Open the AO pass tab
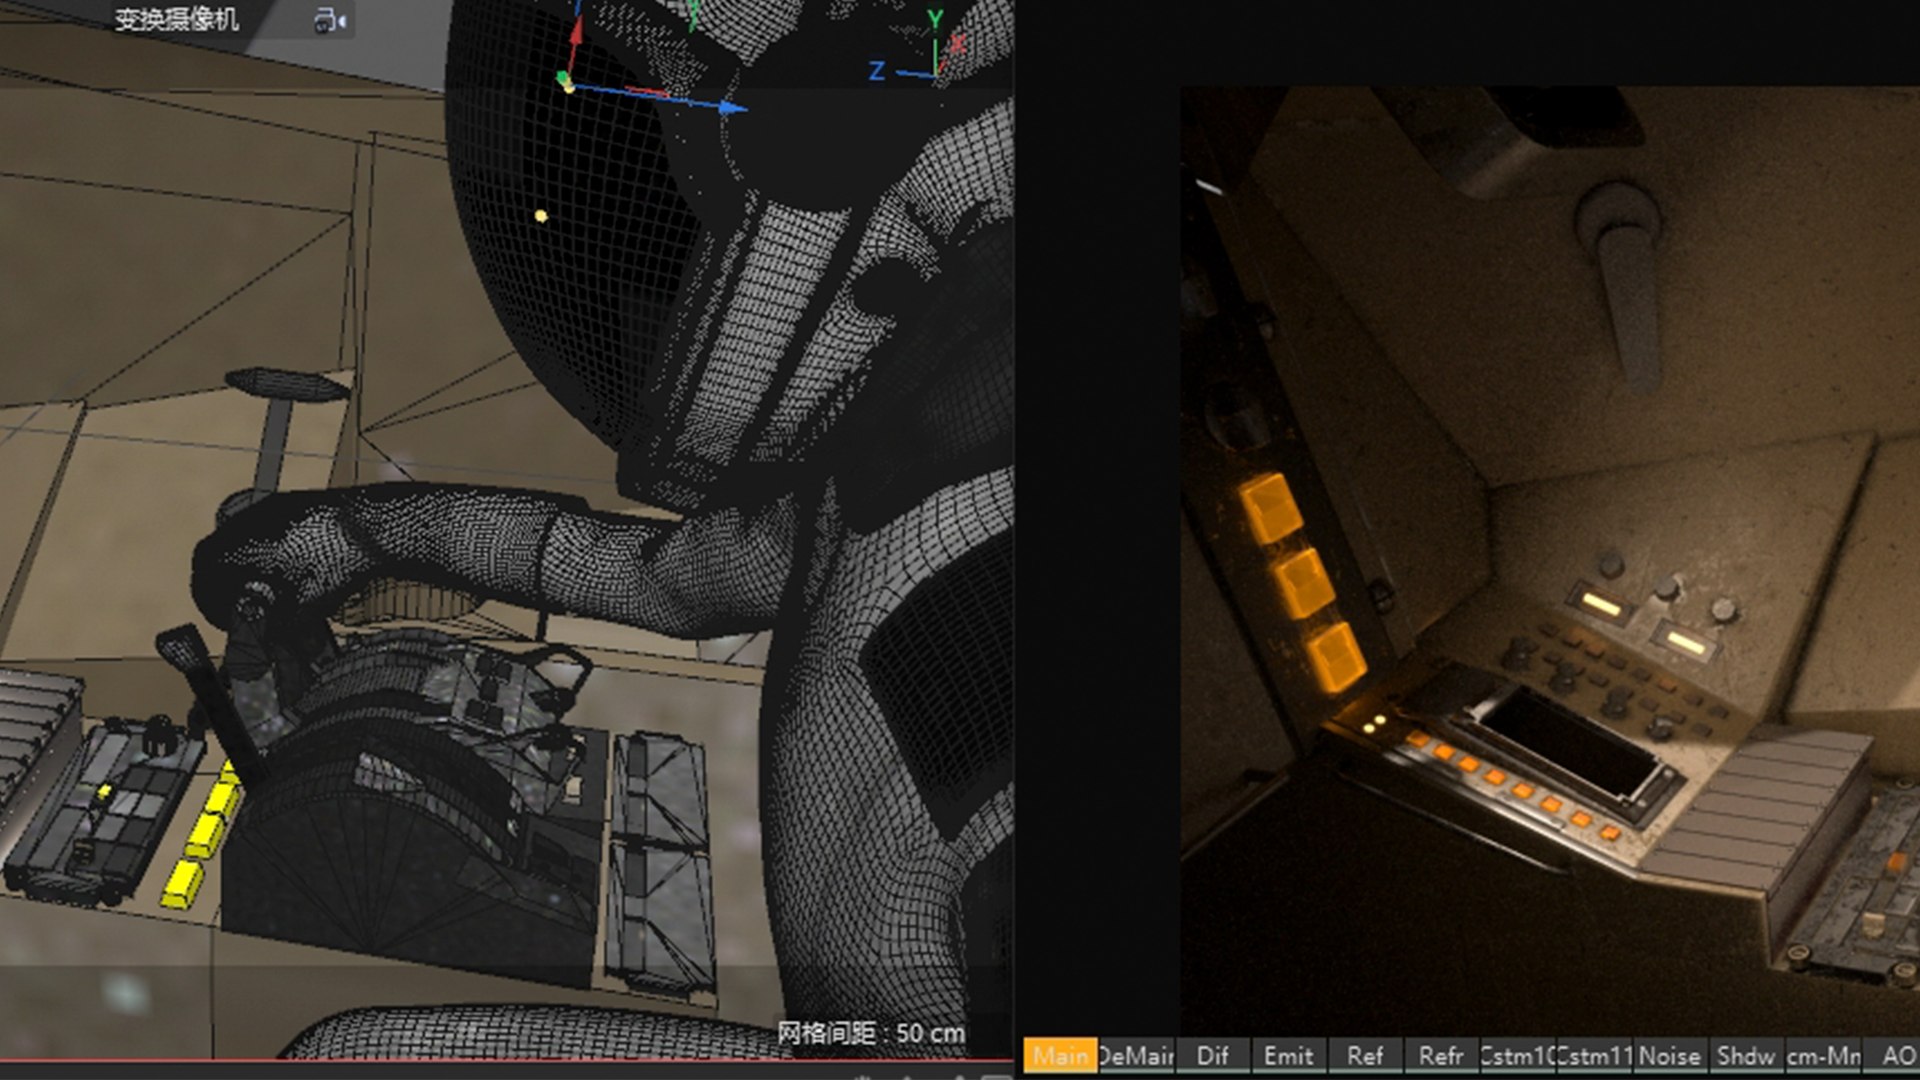The width and height of the screenshot is (1920, 1080). 1893,1056
